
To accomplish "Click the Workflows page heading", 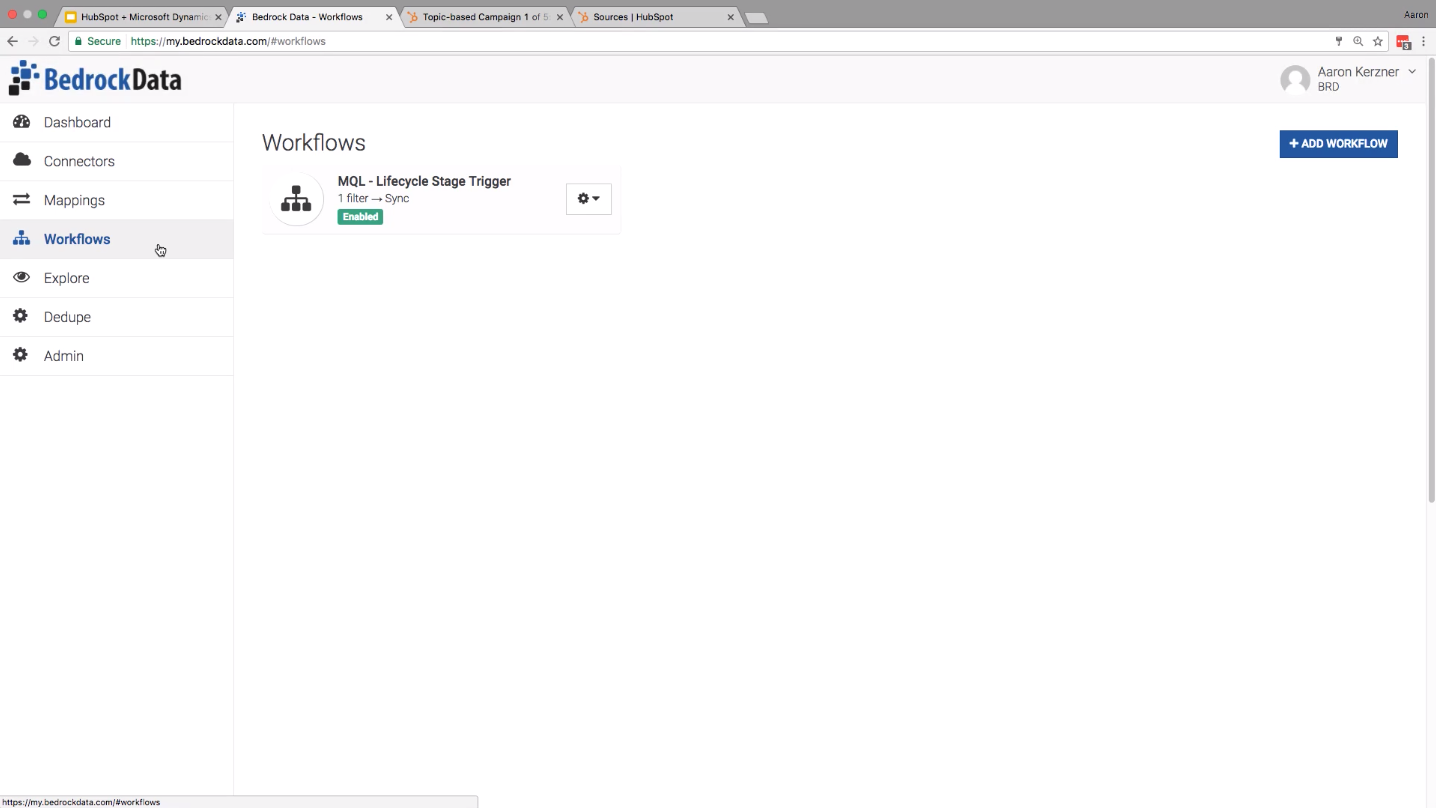I will (x=314, y=143).
